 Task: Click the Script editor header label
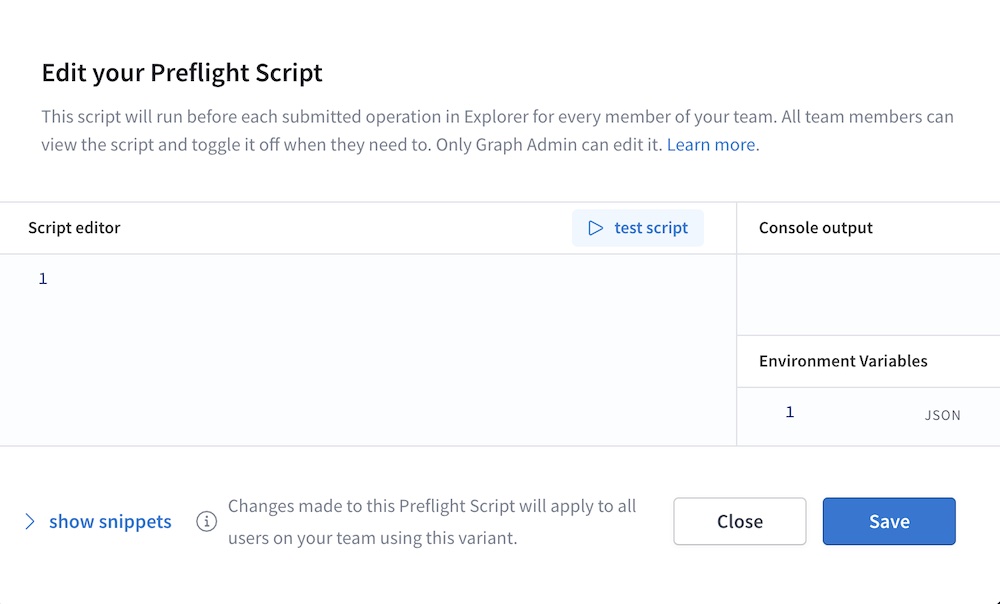[x=74, y=228]
